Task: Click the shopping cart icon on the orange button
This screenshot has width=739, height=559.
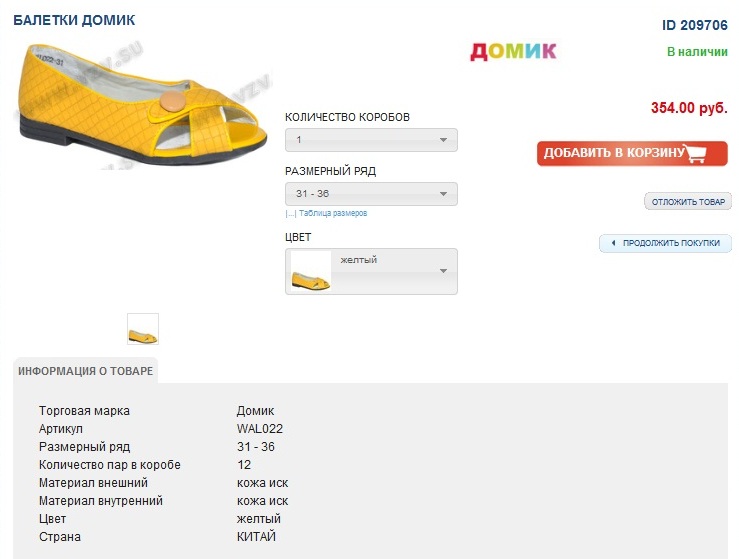Action: coord(706,153)
